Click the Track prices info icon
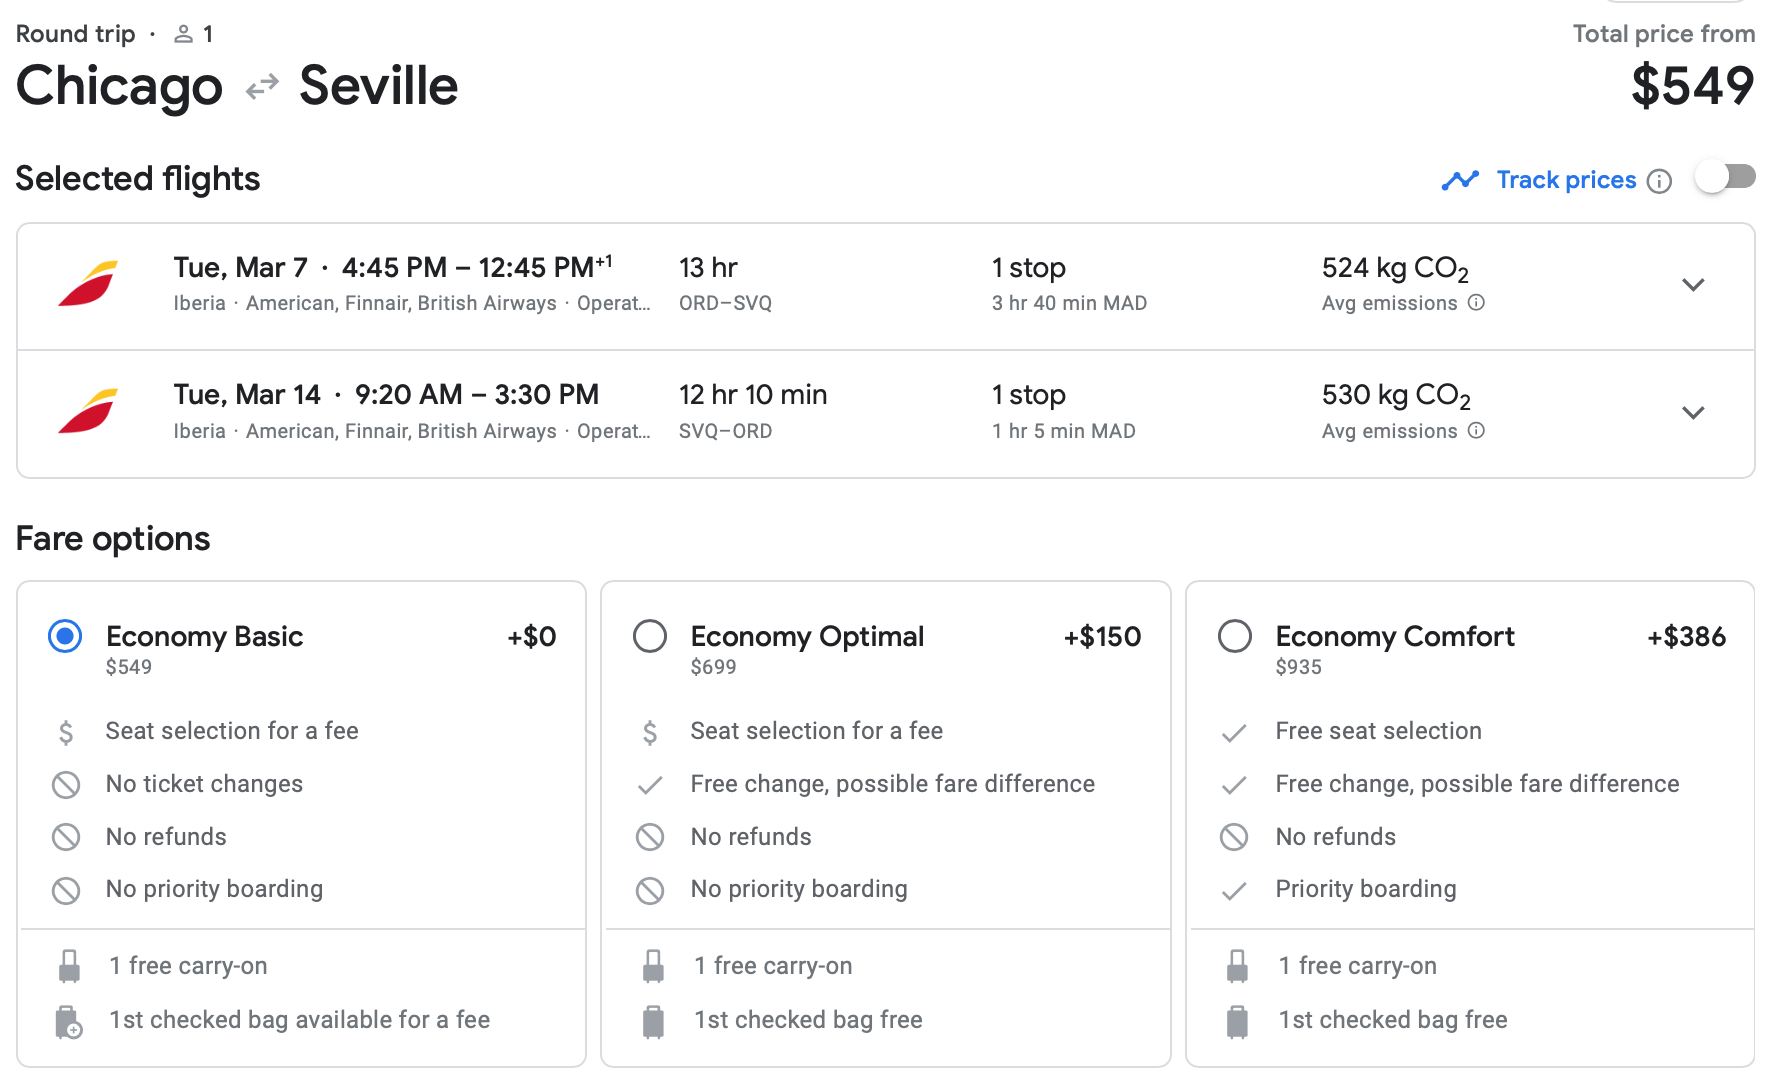 pyautogui.click(x=1659, y=181)
